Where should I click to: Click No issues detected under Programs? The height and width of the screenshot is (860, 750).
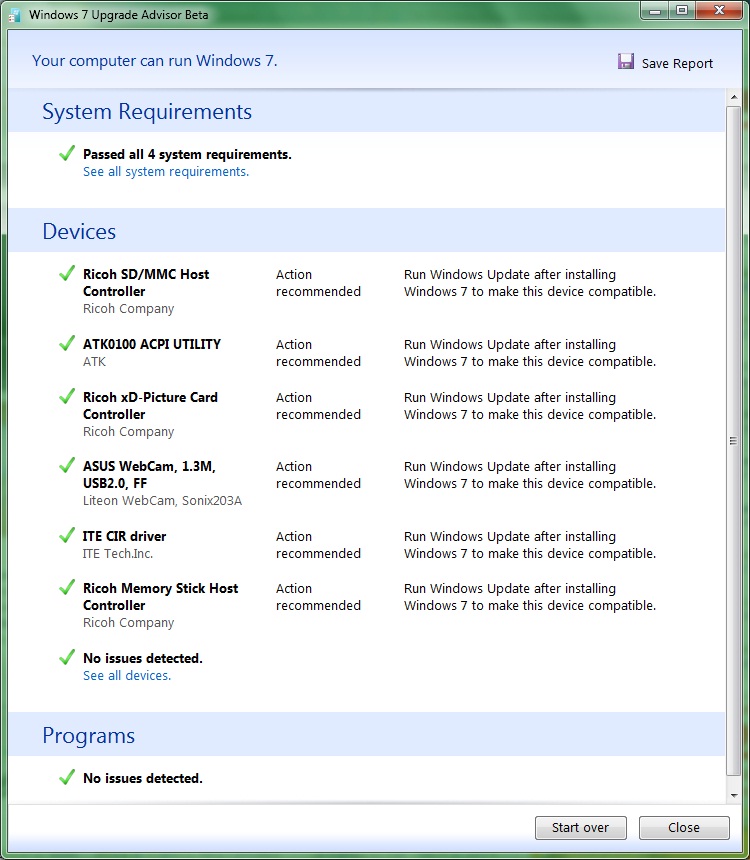[143, 778]
